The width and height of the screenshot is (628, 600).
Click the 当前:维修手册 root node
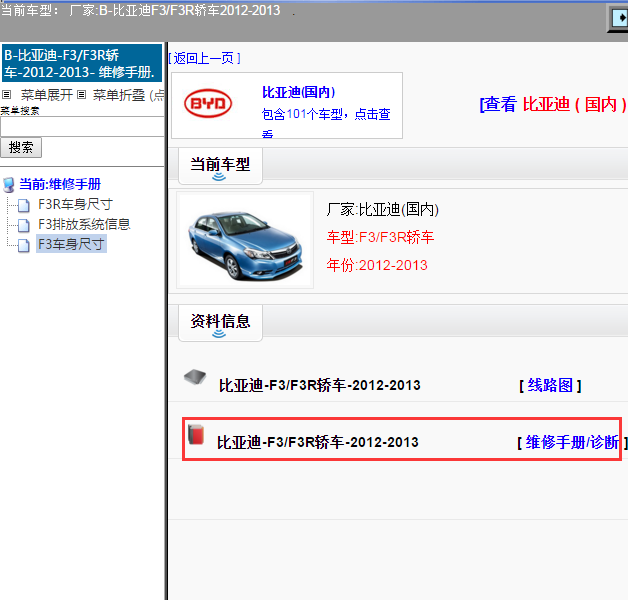coord(60,184)
